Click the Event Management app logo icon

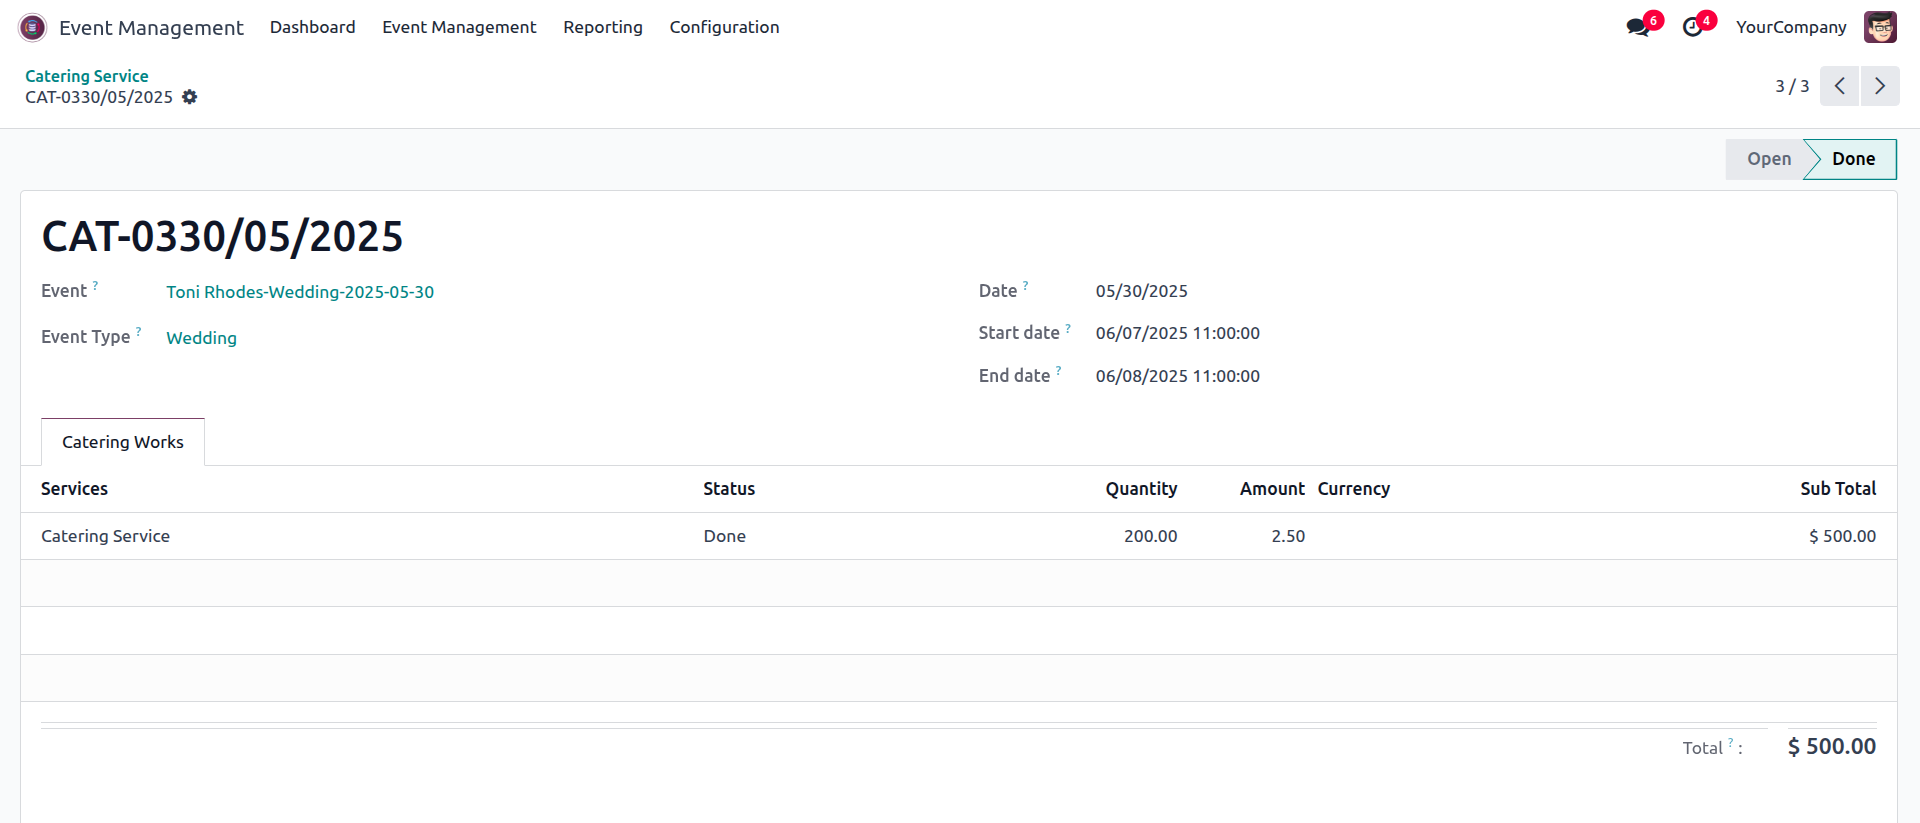click(32, 27)
